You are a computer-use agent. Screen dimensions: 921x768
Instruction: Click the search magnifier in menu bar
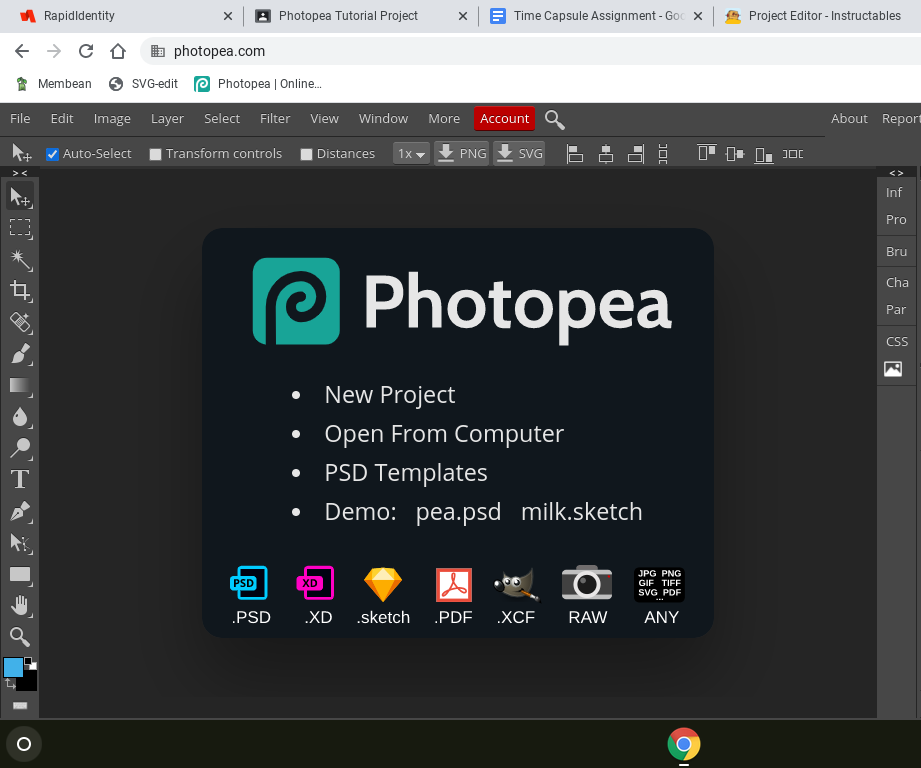pos(554,119)
